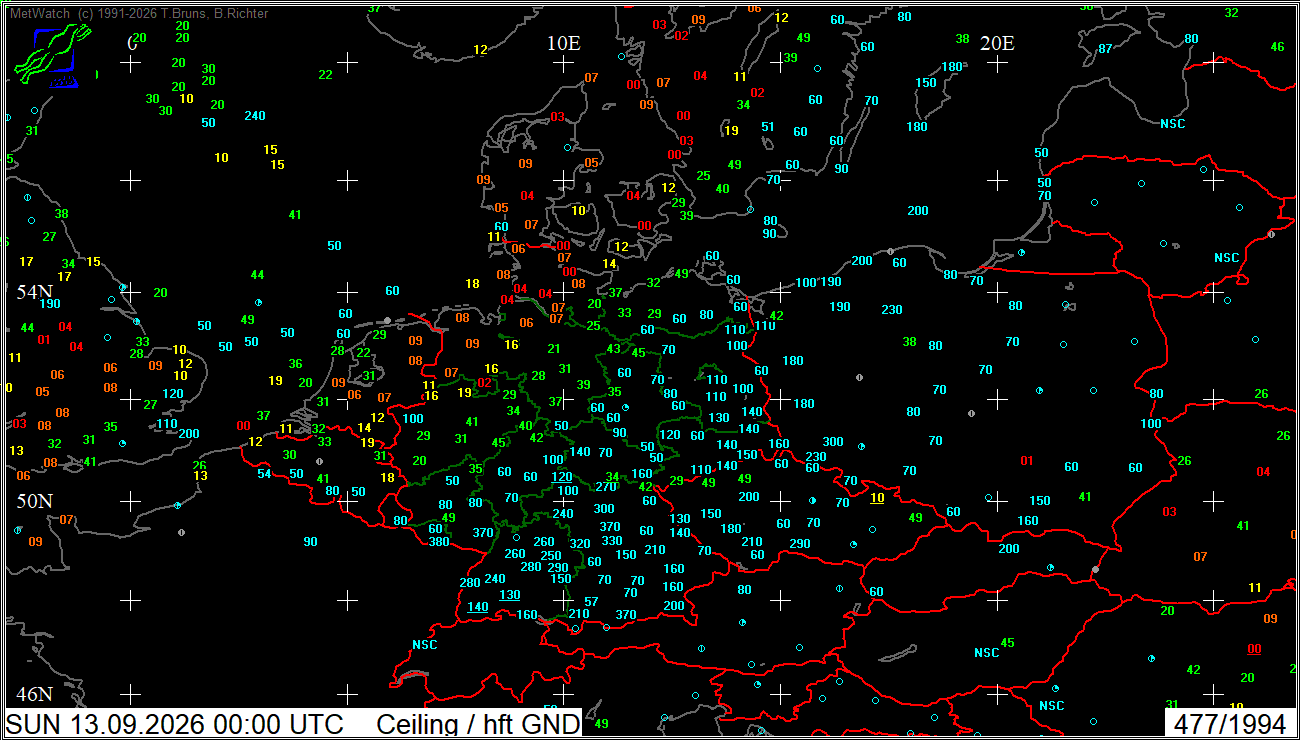Click the 50N latitude label
This screenshot has height=740, width=1300.
click(x=34, y=500)
